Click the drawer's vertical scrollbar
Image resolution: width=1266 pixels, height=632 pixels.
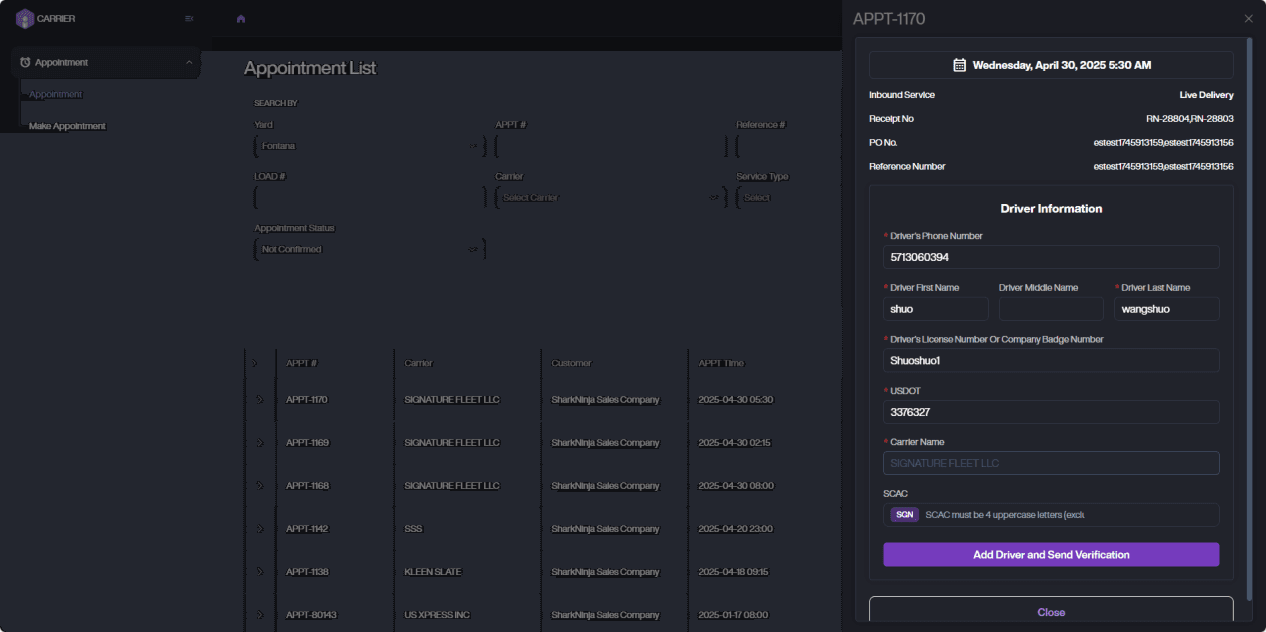tap(1249, 300)
